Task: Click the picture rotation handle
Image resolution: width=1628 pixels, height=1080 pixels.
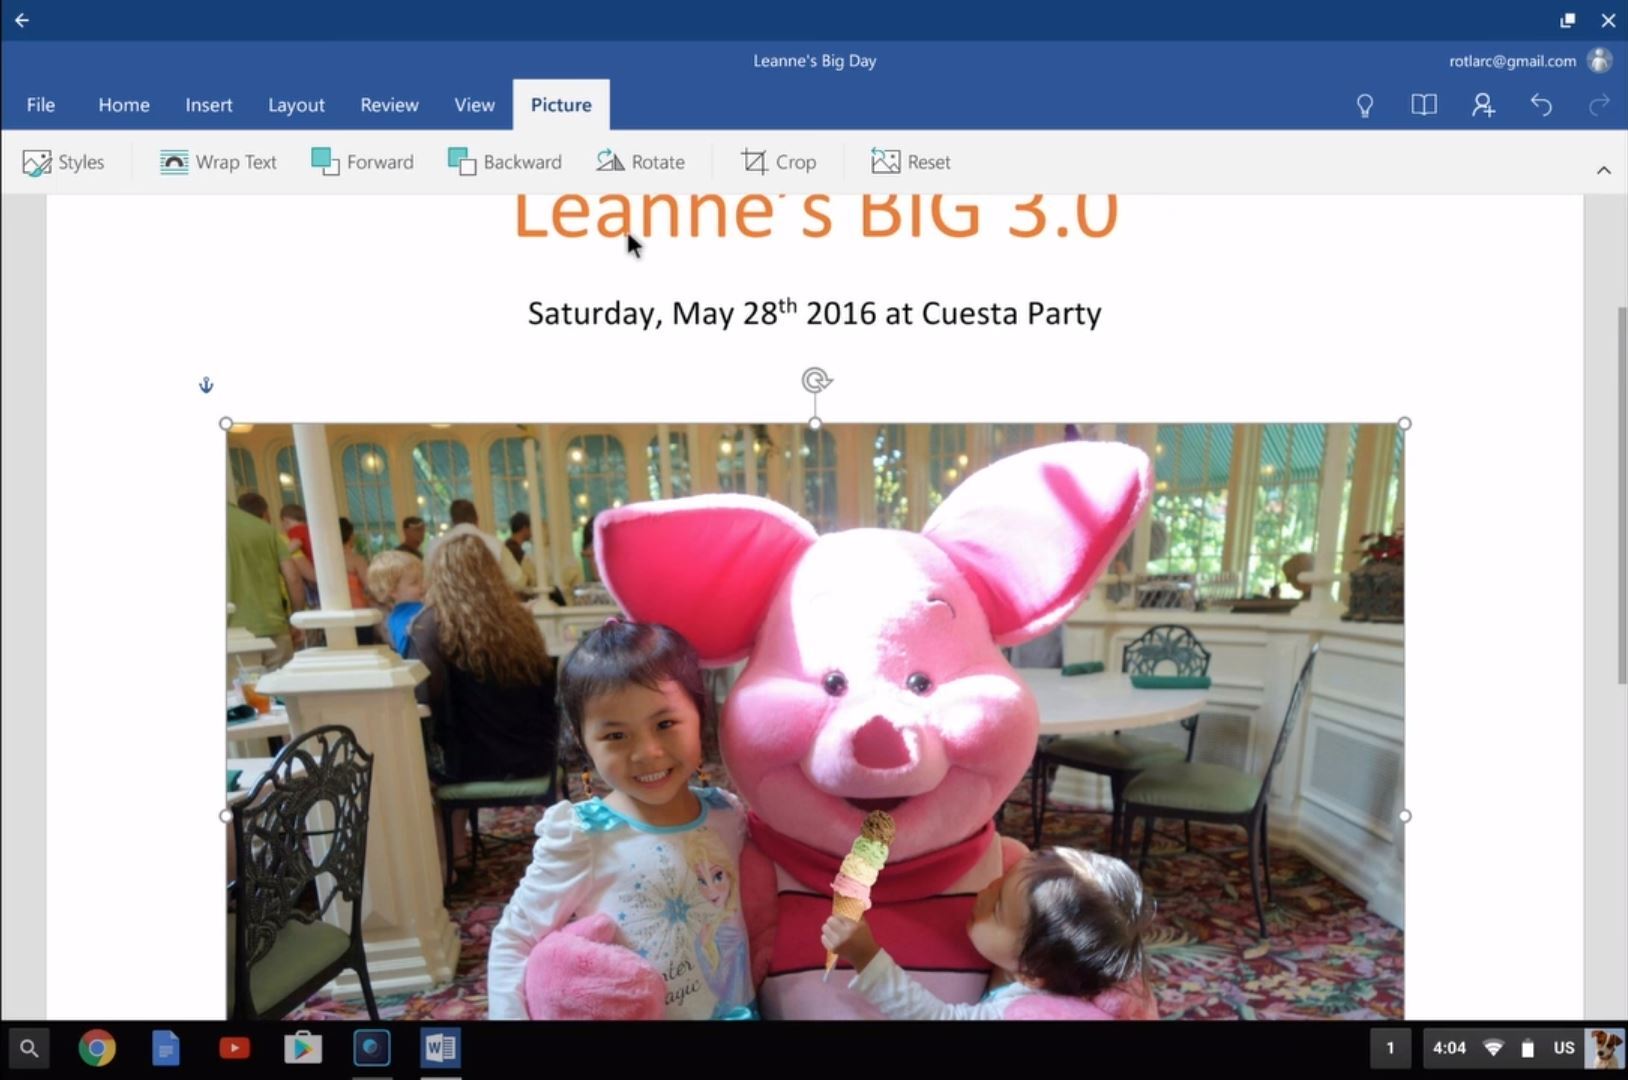Action: click(x=816, y=380)
